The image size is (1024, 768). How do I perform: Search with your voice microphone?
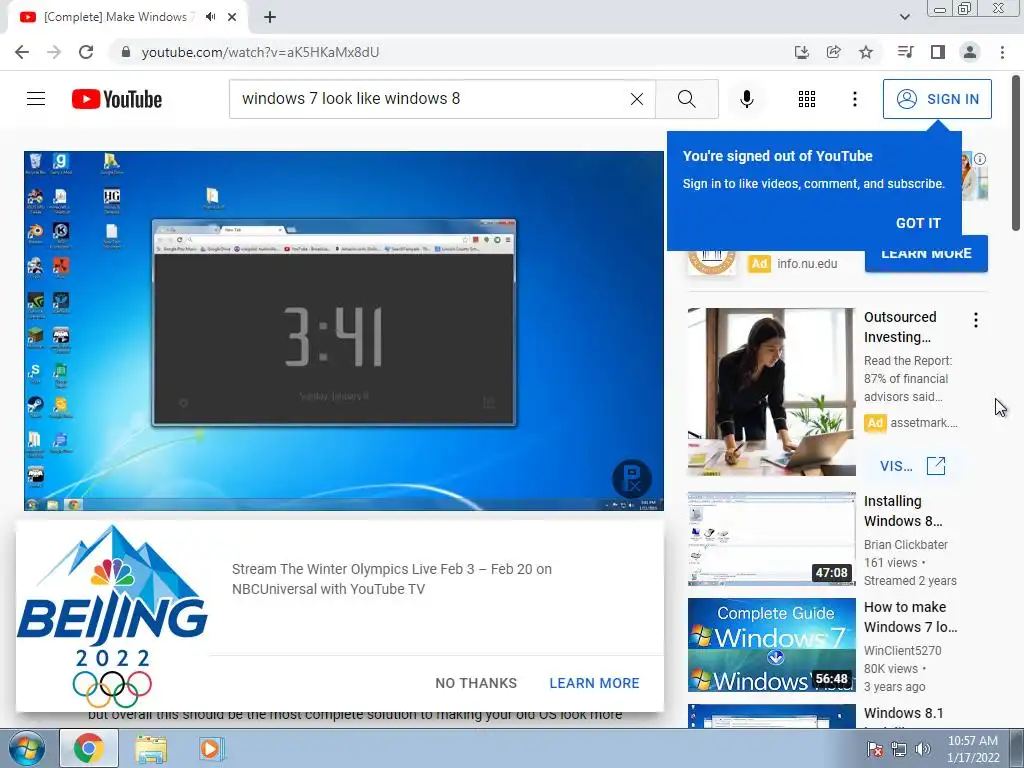tap(746, 99)
